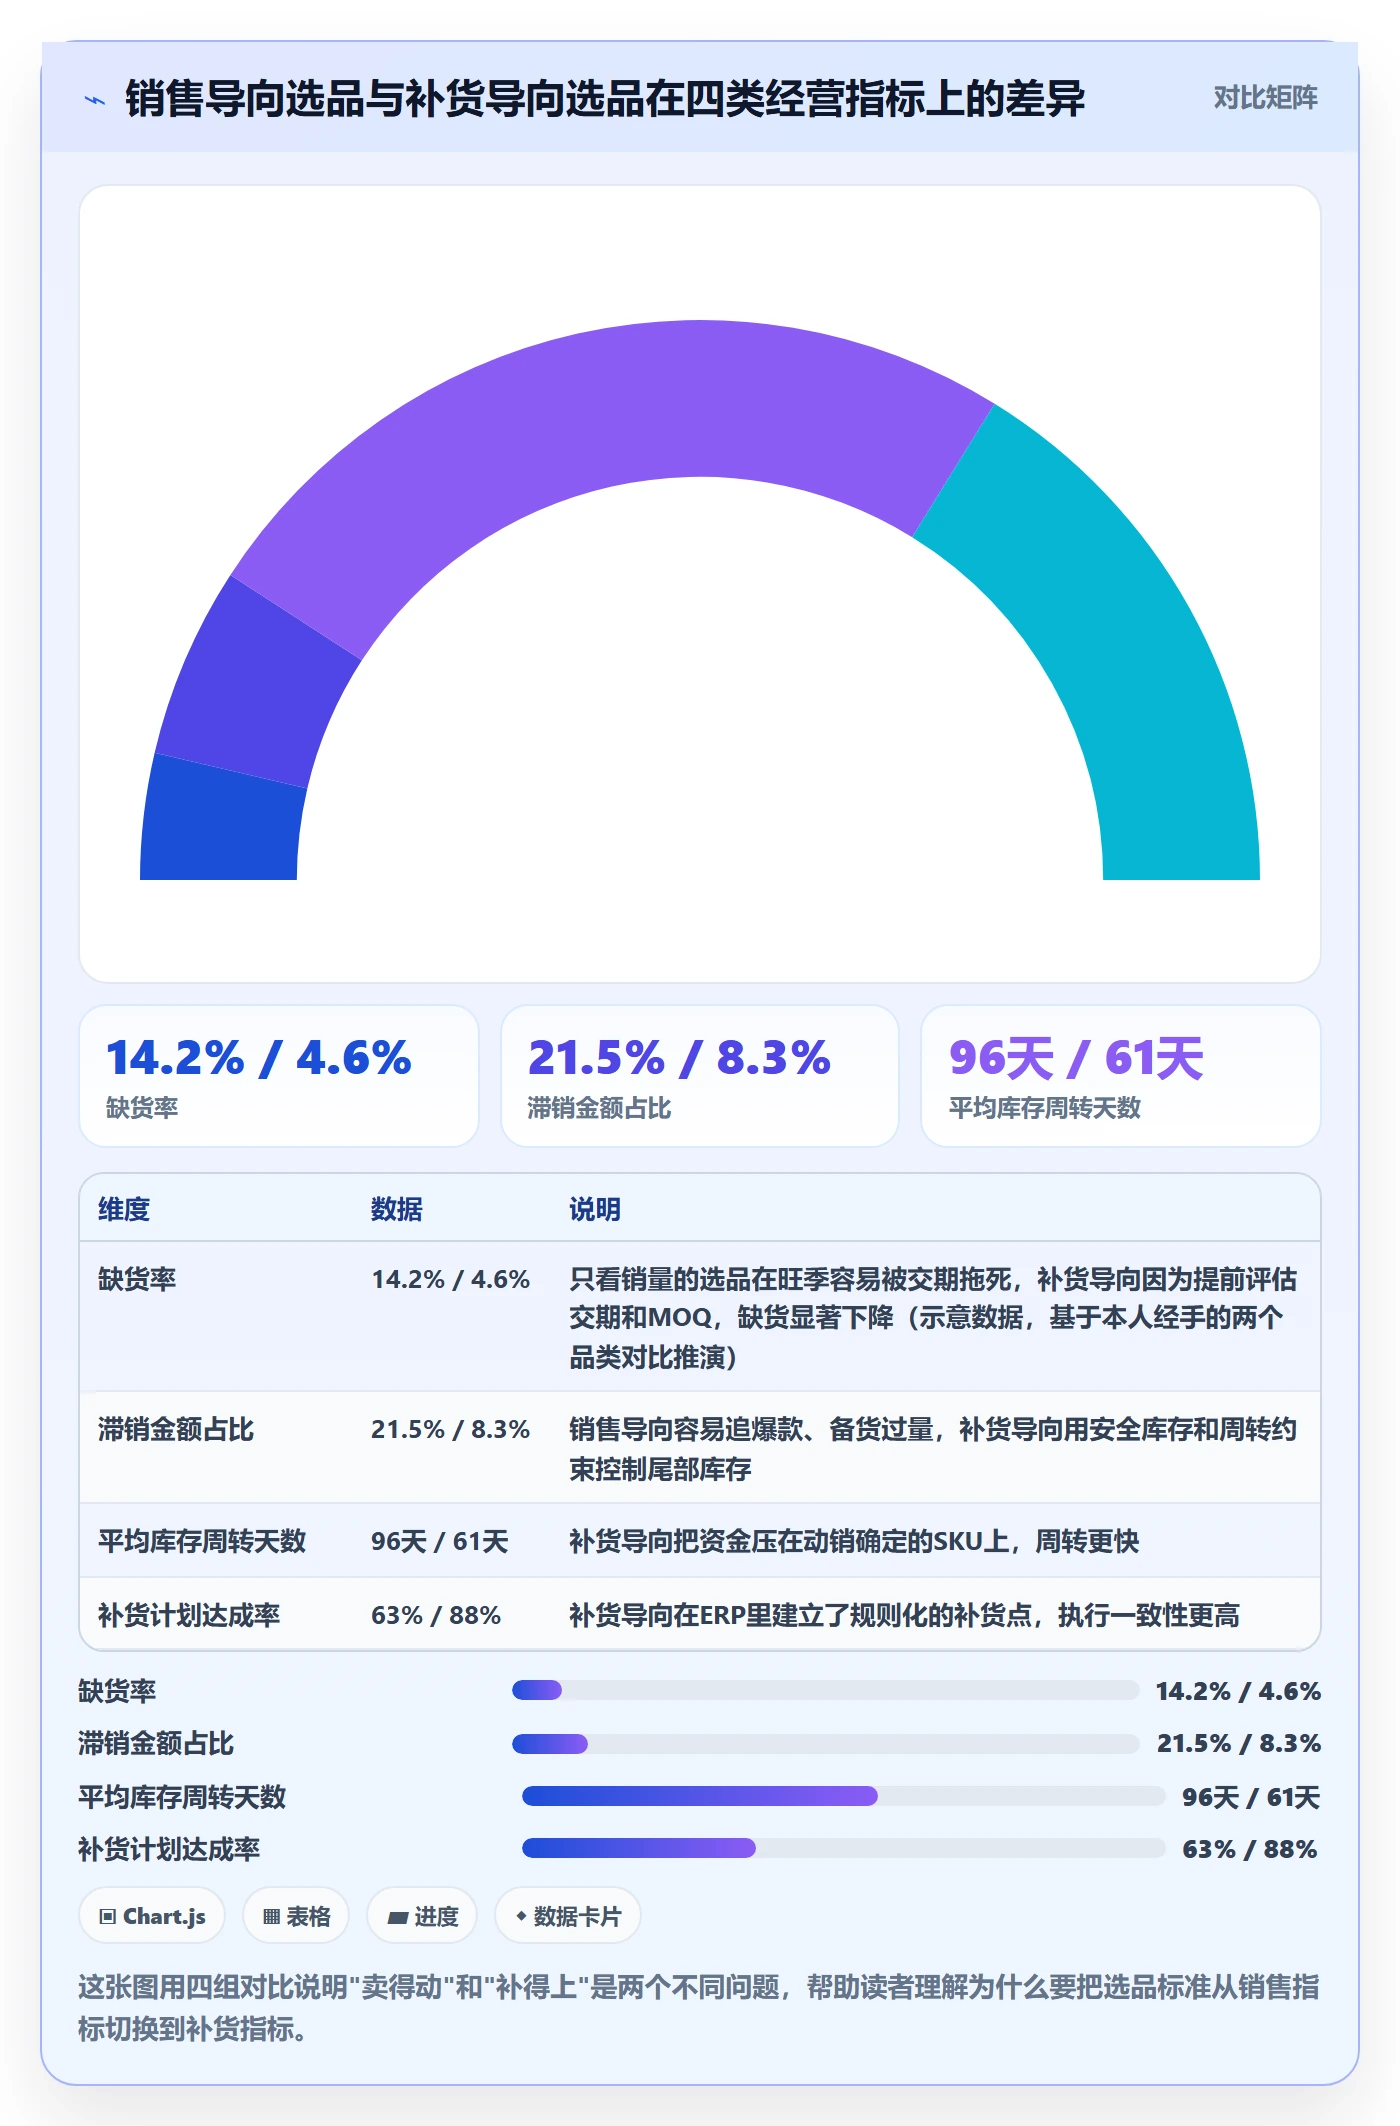The width and height of the screenshot is (1400, 2126).
Task: Click the lightning icon beside the title
Action: click(95, 100)
